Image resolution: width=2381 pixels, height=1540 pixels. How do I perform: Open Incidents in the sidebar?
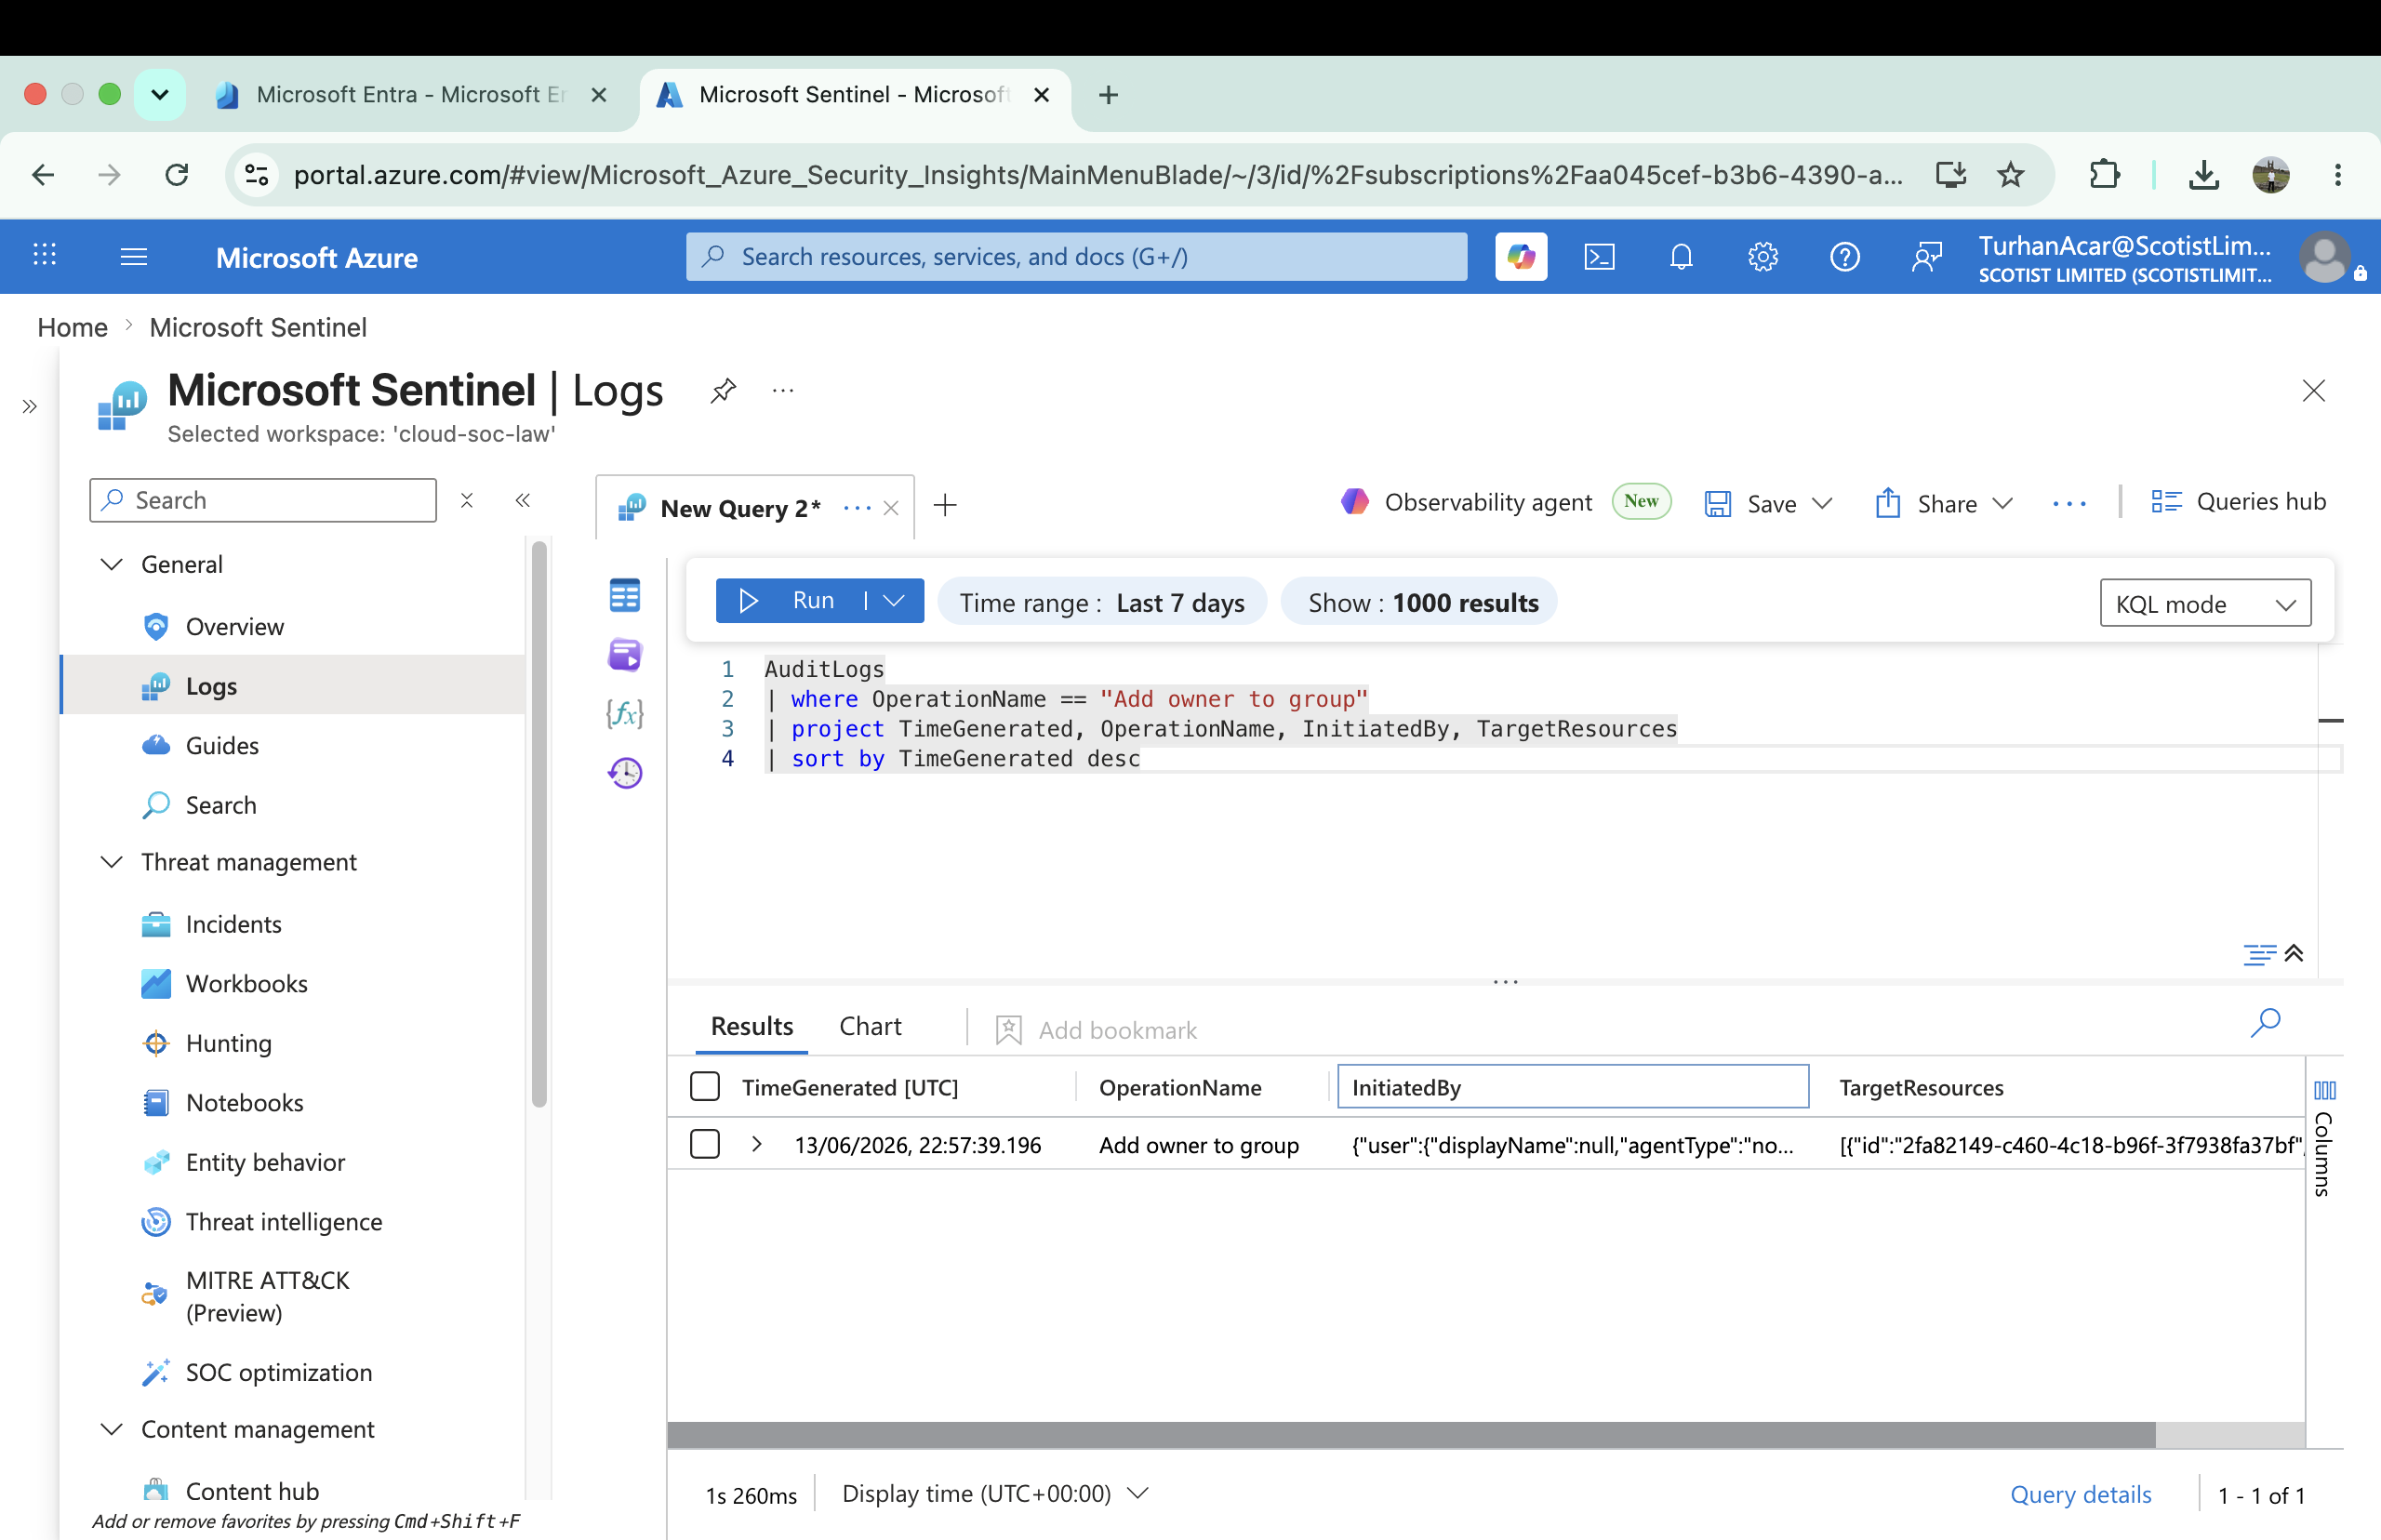[233, 924]
